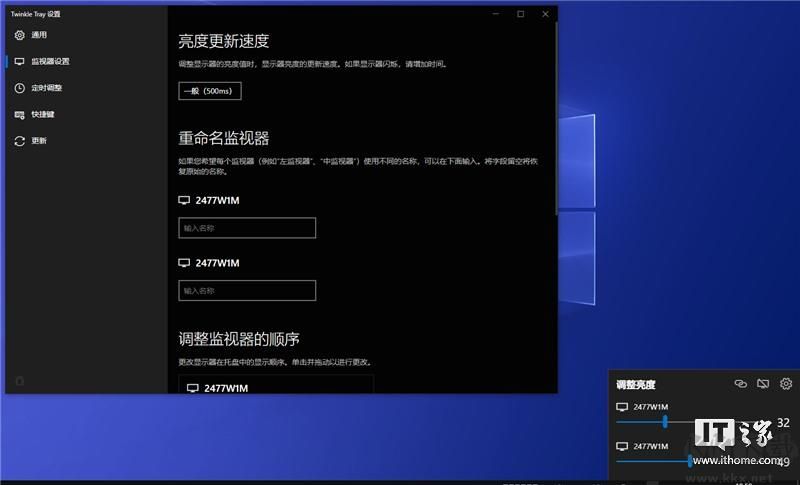Image resolution: width=800 pixels, height=485 pixels.
Task: Click the Twinkle Tray 设置 window title
Action: 36,14
